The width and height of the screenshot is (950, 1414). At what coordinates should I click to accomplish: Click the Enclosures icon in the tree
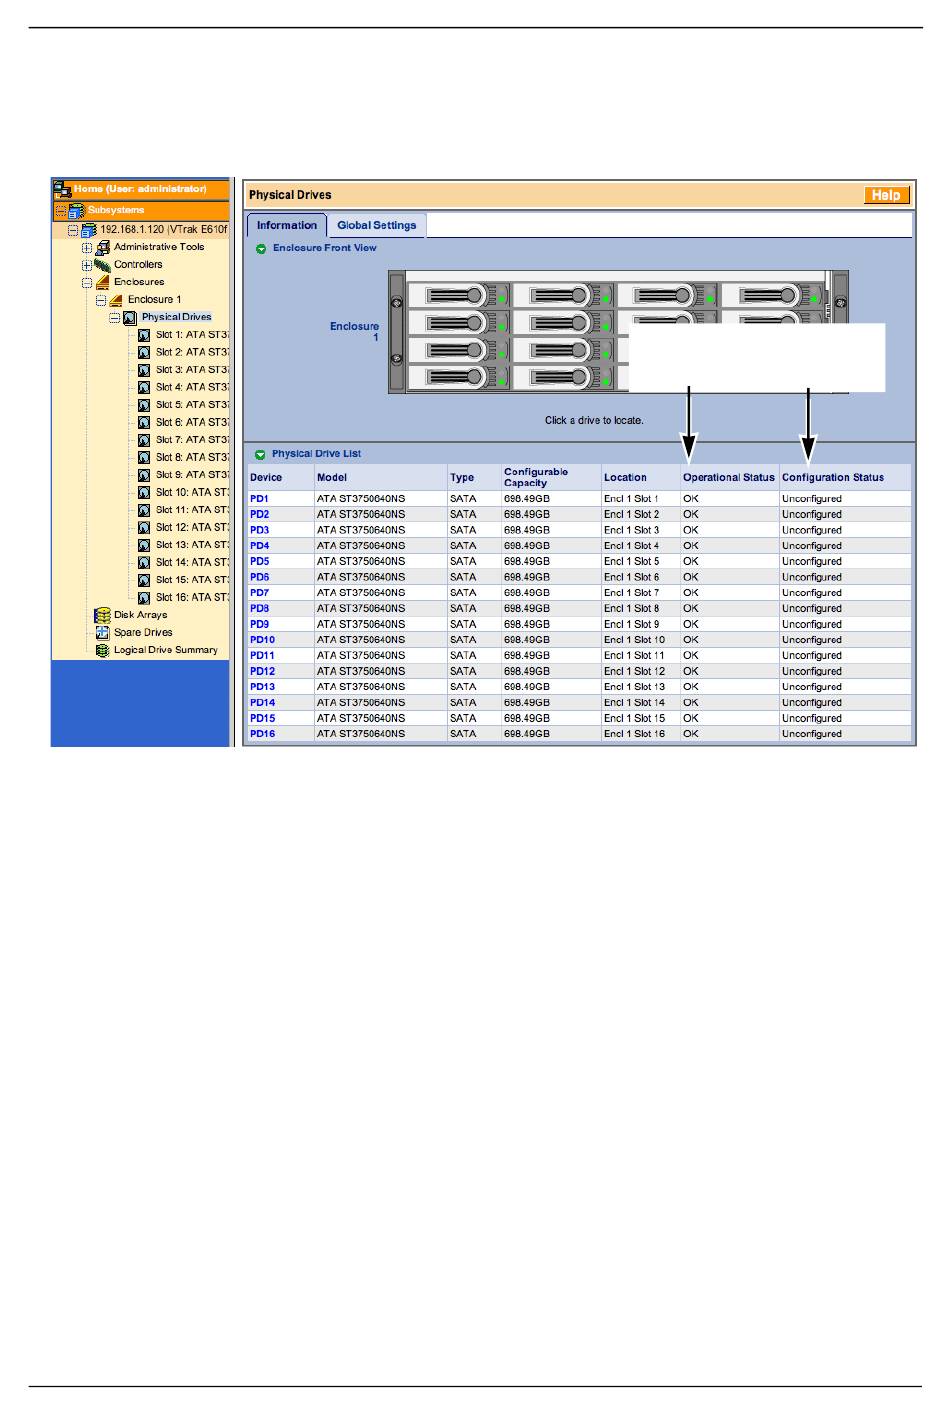(x=102, y=282)
